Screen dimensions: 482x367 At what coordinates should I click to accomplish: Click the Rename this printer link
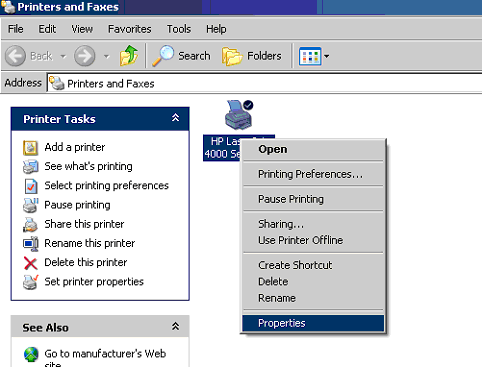click(90, 243)
